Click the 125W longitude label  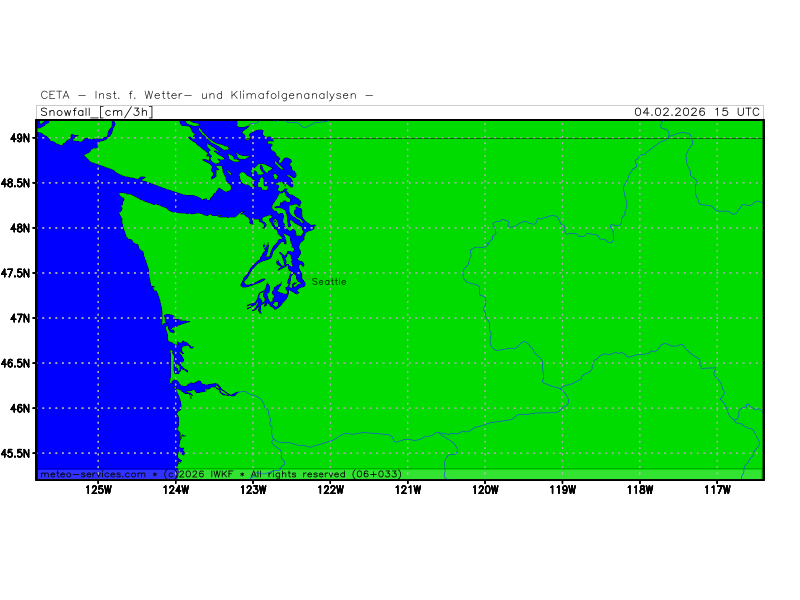pyautogui.click(x=98, y=490)
